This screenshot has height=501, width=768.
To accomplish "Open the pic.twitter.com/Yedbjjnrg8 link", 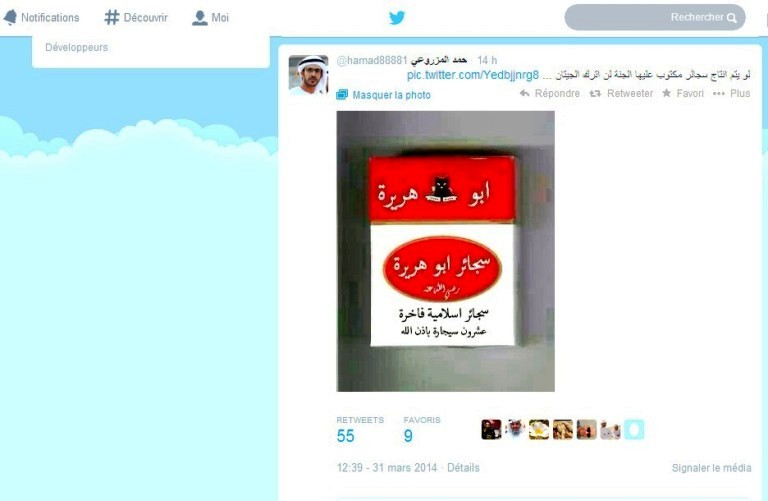I will [473, 75].
